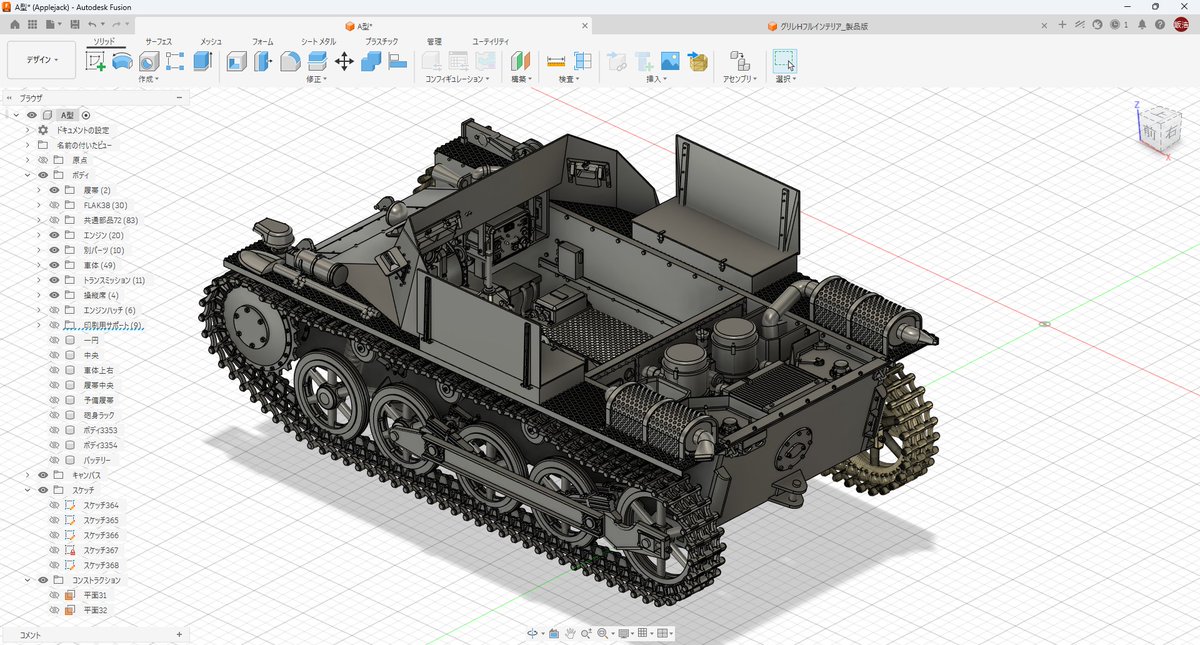The image size is (1200, 645).
Task: Undo the last action
Action: click(92, 23)
